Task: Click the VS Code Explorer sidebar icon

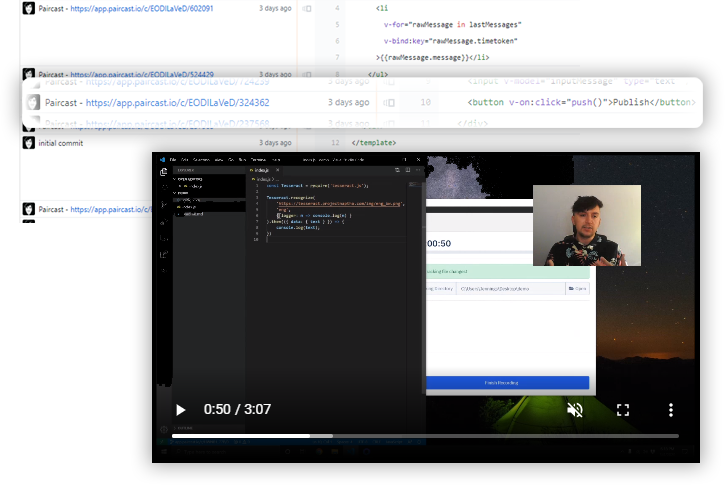Action: (x=164, y=172)
